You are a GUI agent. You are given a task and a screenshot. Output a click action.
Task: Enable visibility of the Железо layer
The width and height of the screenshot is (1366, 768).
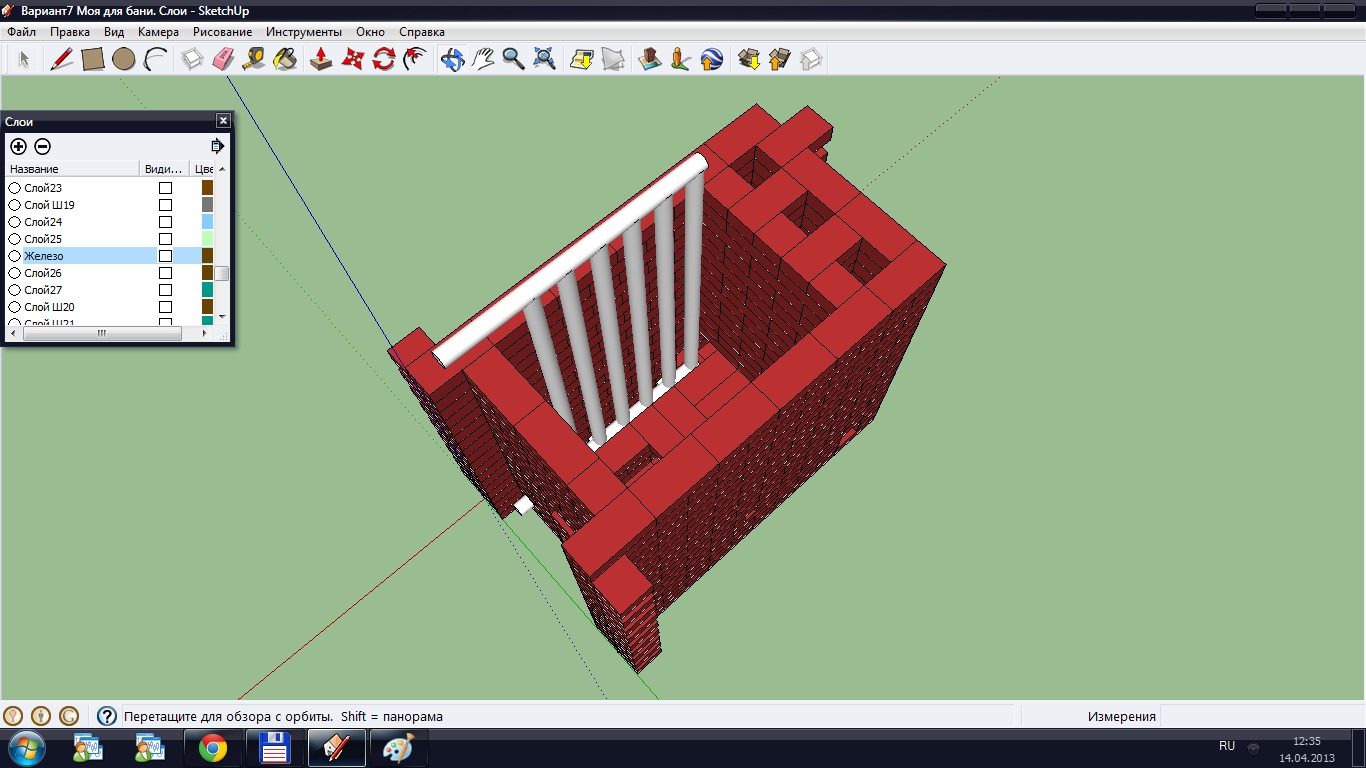166,256
